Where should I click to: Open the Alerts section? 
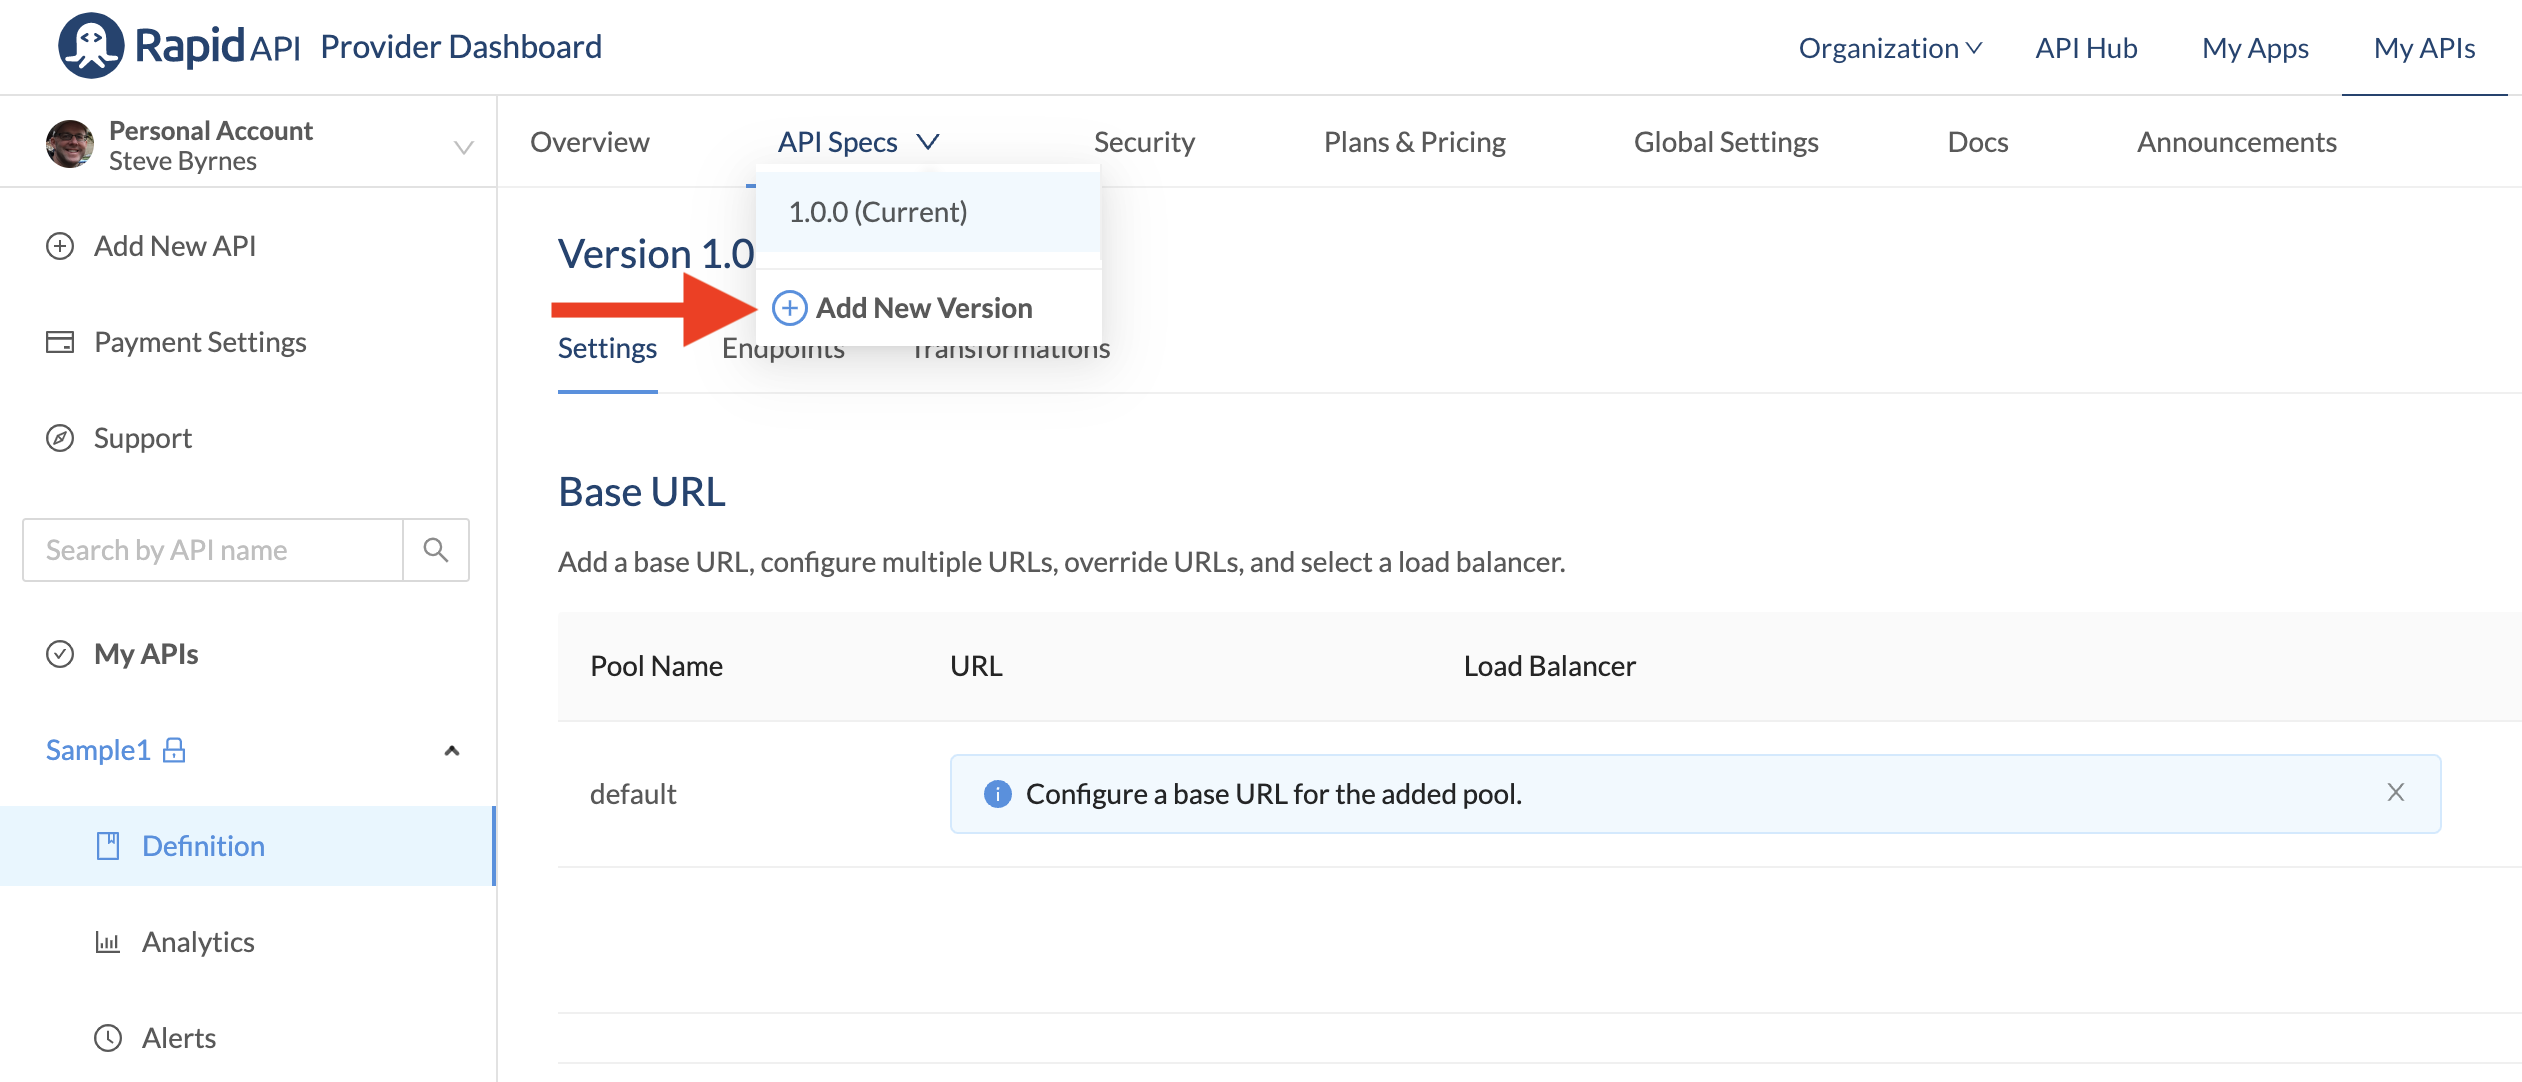pos(179,1038)
